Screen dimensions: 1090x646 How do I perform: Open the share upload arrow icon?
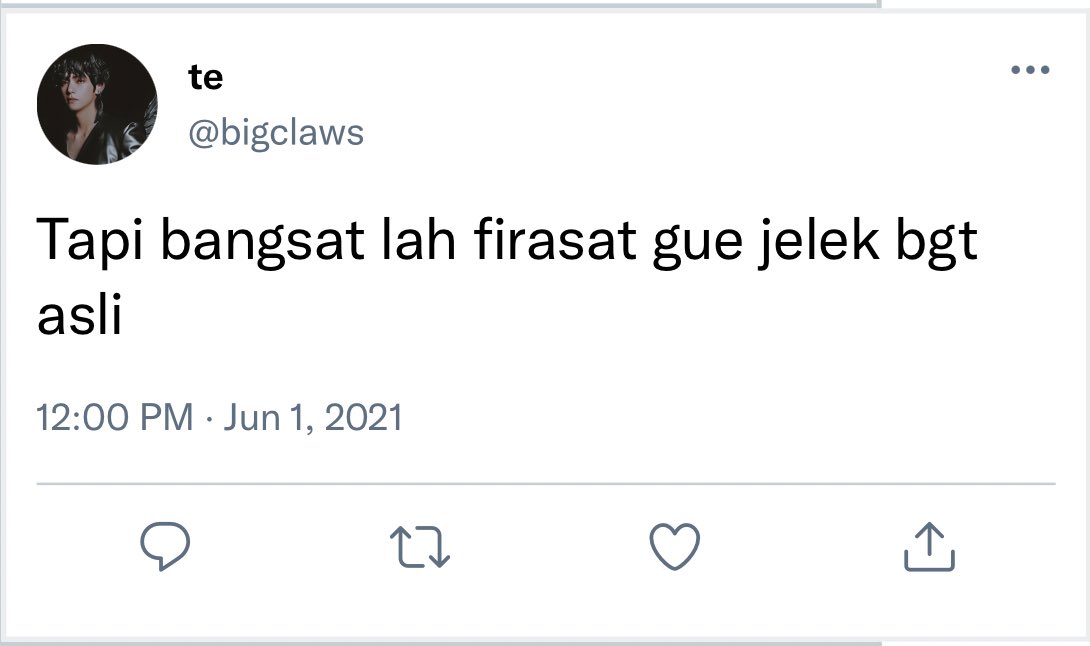[929, 547]
